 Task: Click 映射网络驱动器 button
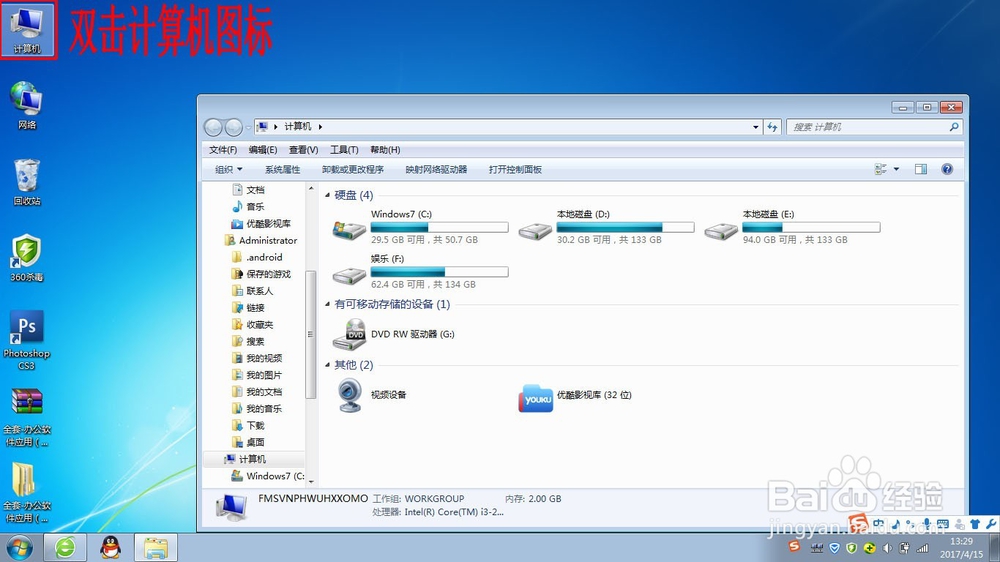coord(436,169)
